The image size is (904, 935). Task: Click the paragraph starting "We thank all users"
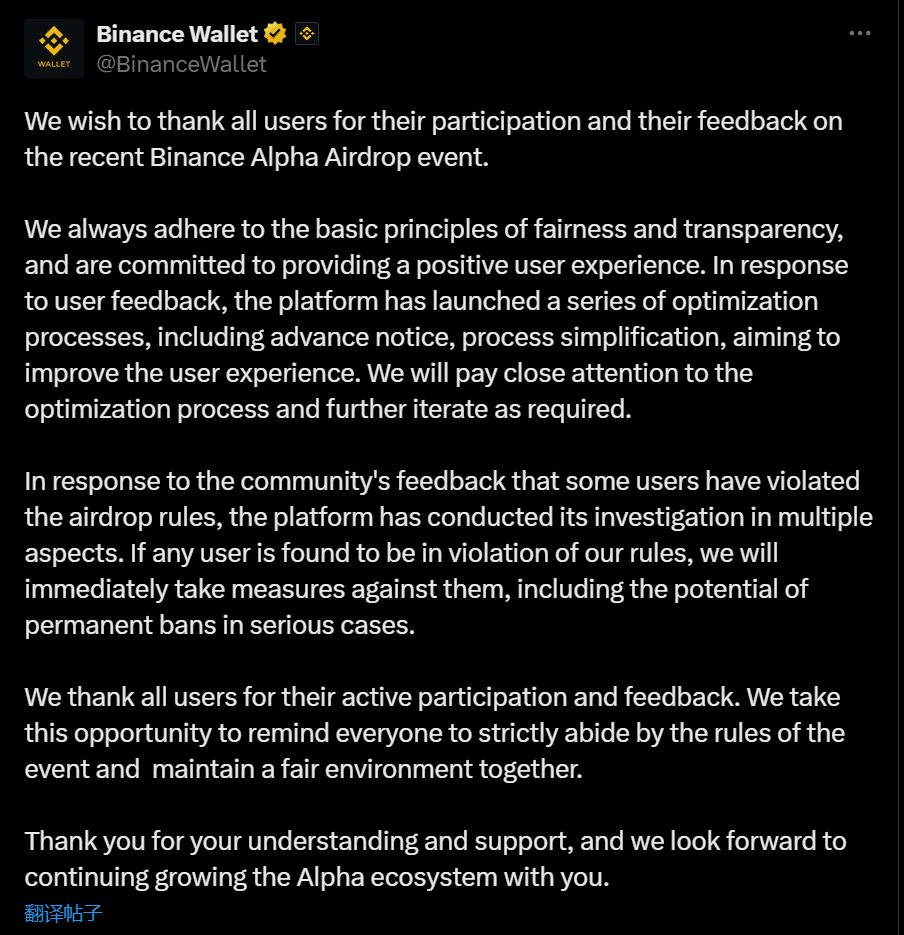coord(435,733)
